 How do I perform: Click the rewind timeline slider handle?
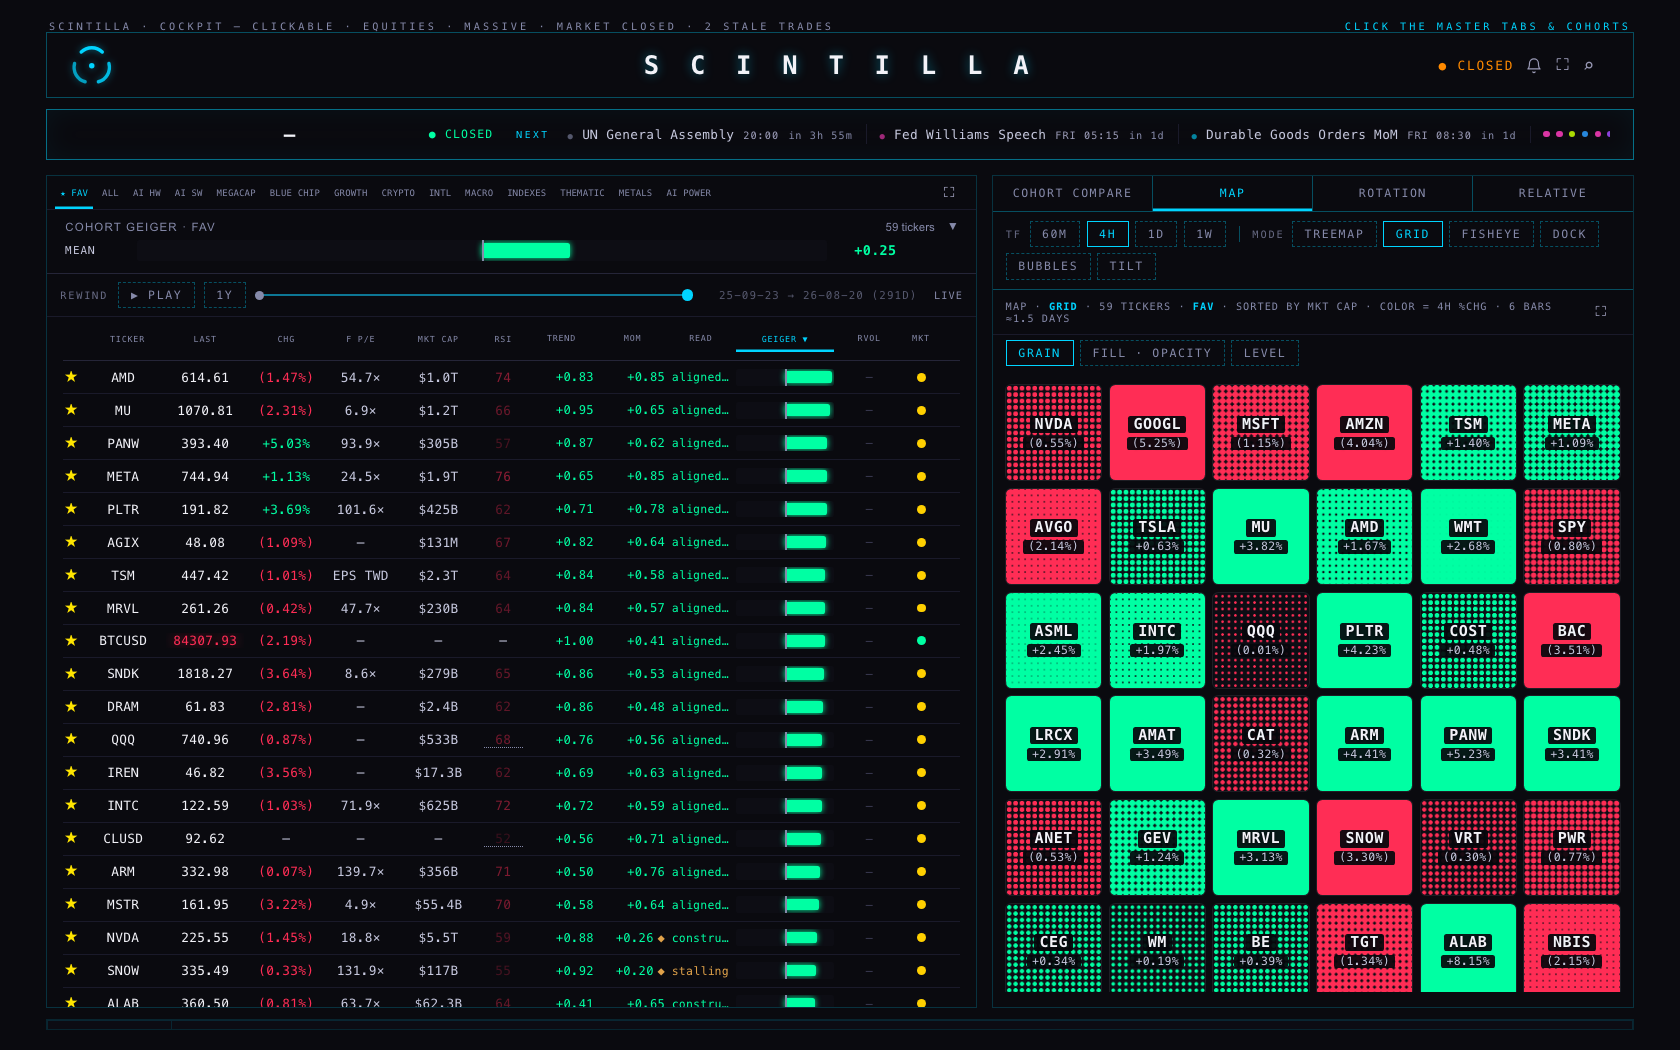687,295
